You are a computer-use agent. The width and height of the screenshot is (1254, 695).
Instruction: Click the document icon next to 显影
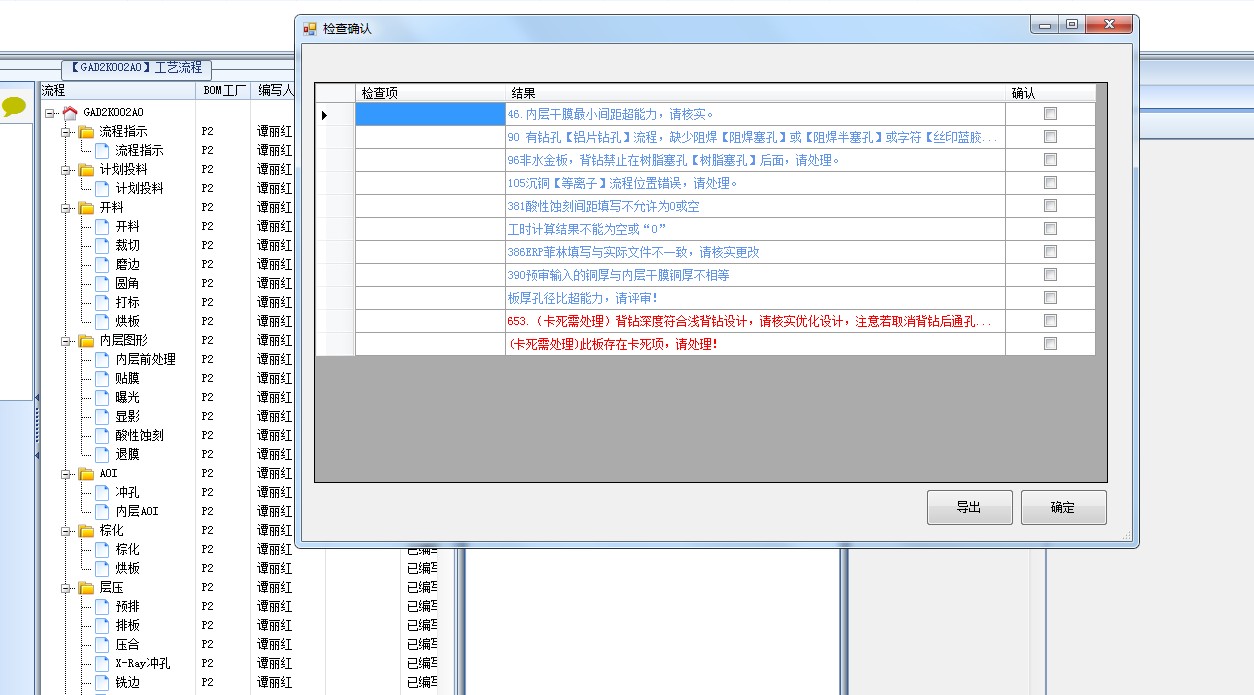pyautogui.click(x=102, y=416)
